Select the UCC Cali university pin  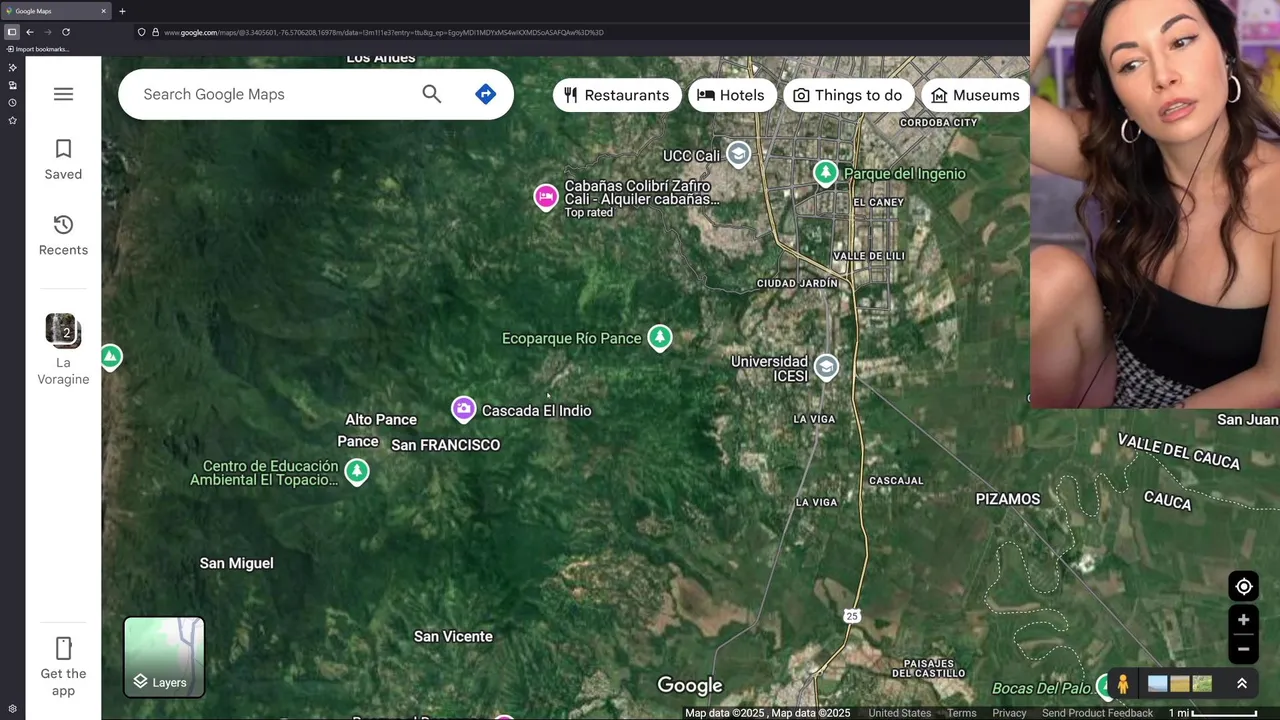click(x=738, y=154)
